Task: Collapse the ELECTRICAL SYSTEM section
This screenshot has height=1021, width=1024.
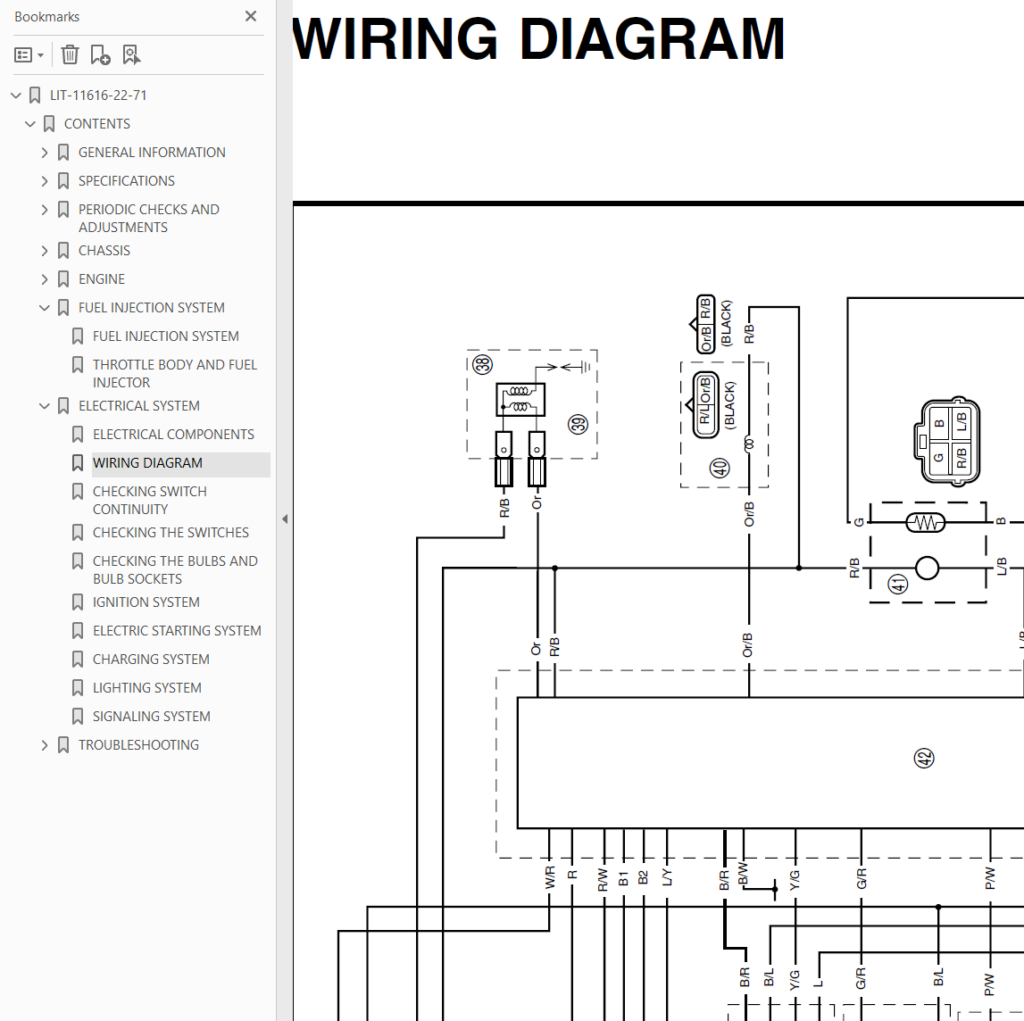Action: (44, 406)
